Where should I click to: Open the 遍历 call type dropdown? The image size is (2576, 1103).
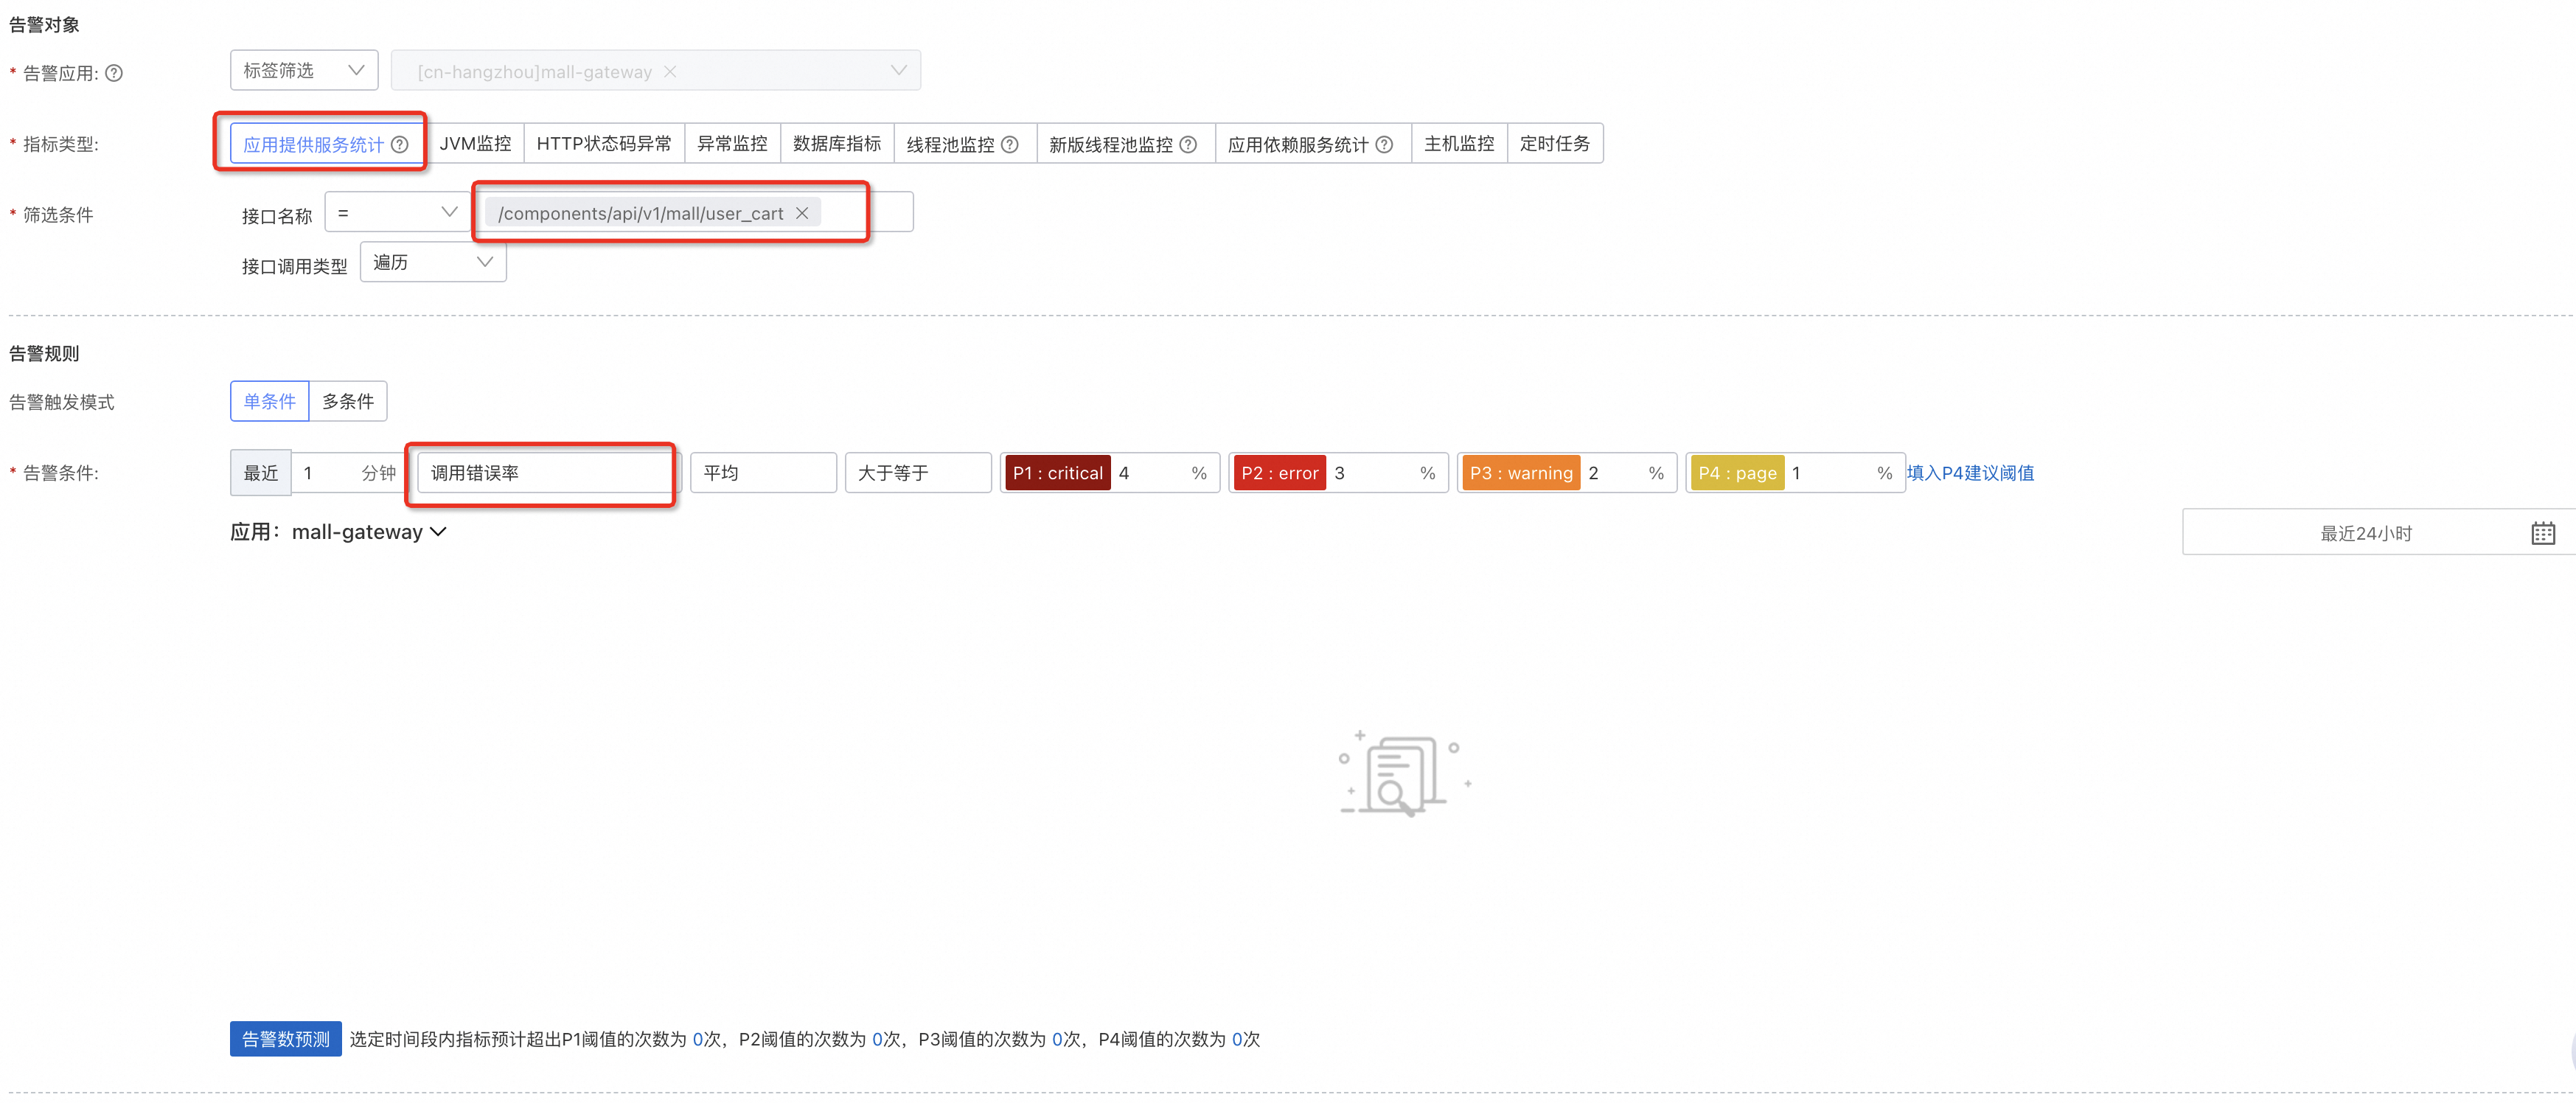click(433, 262)
